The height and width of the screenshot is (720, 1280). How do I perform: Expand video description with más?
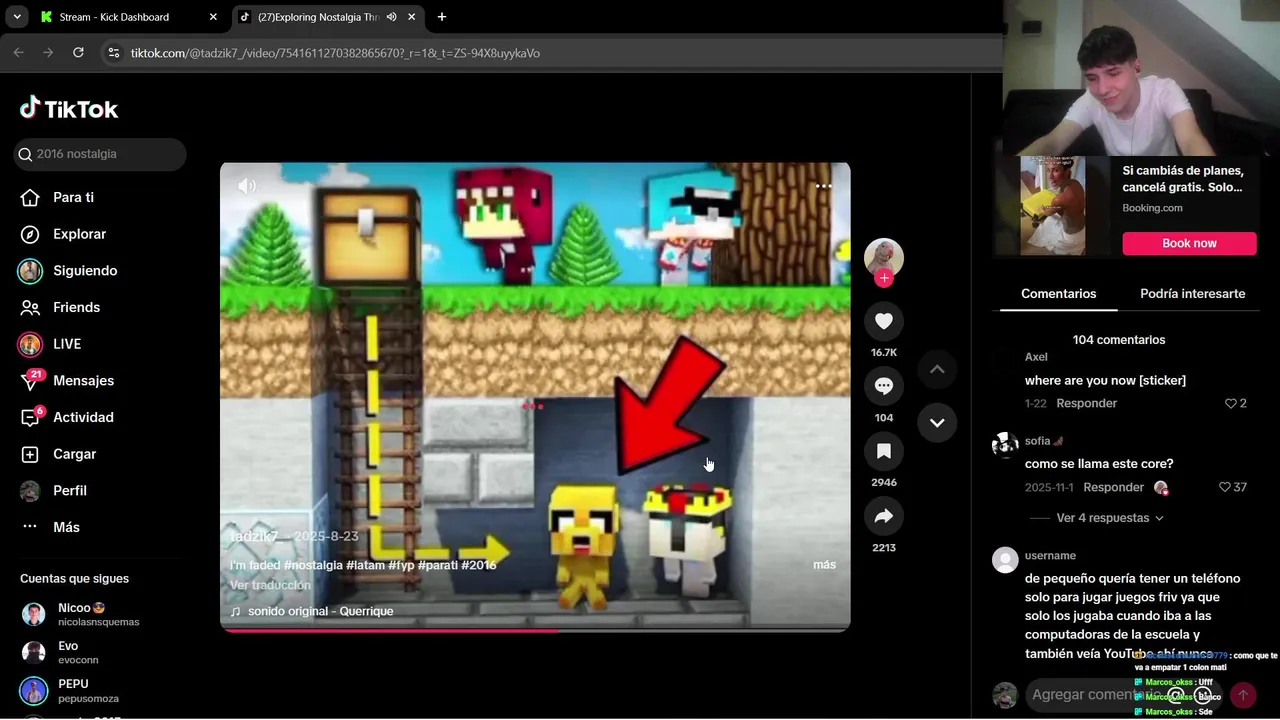click(x=824, y=565)
